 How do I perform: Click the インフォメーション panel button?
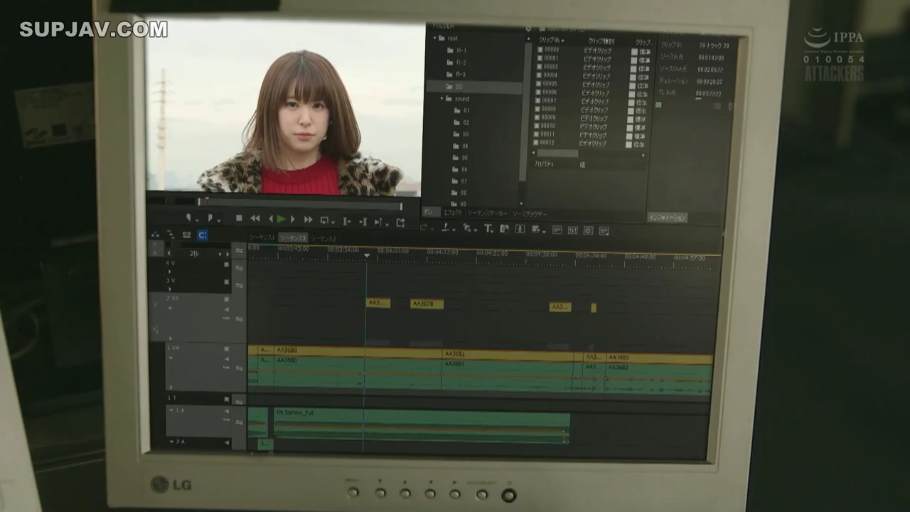point(667,216)
